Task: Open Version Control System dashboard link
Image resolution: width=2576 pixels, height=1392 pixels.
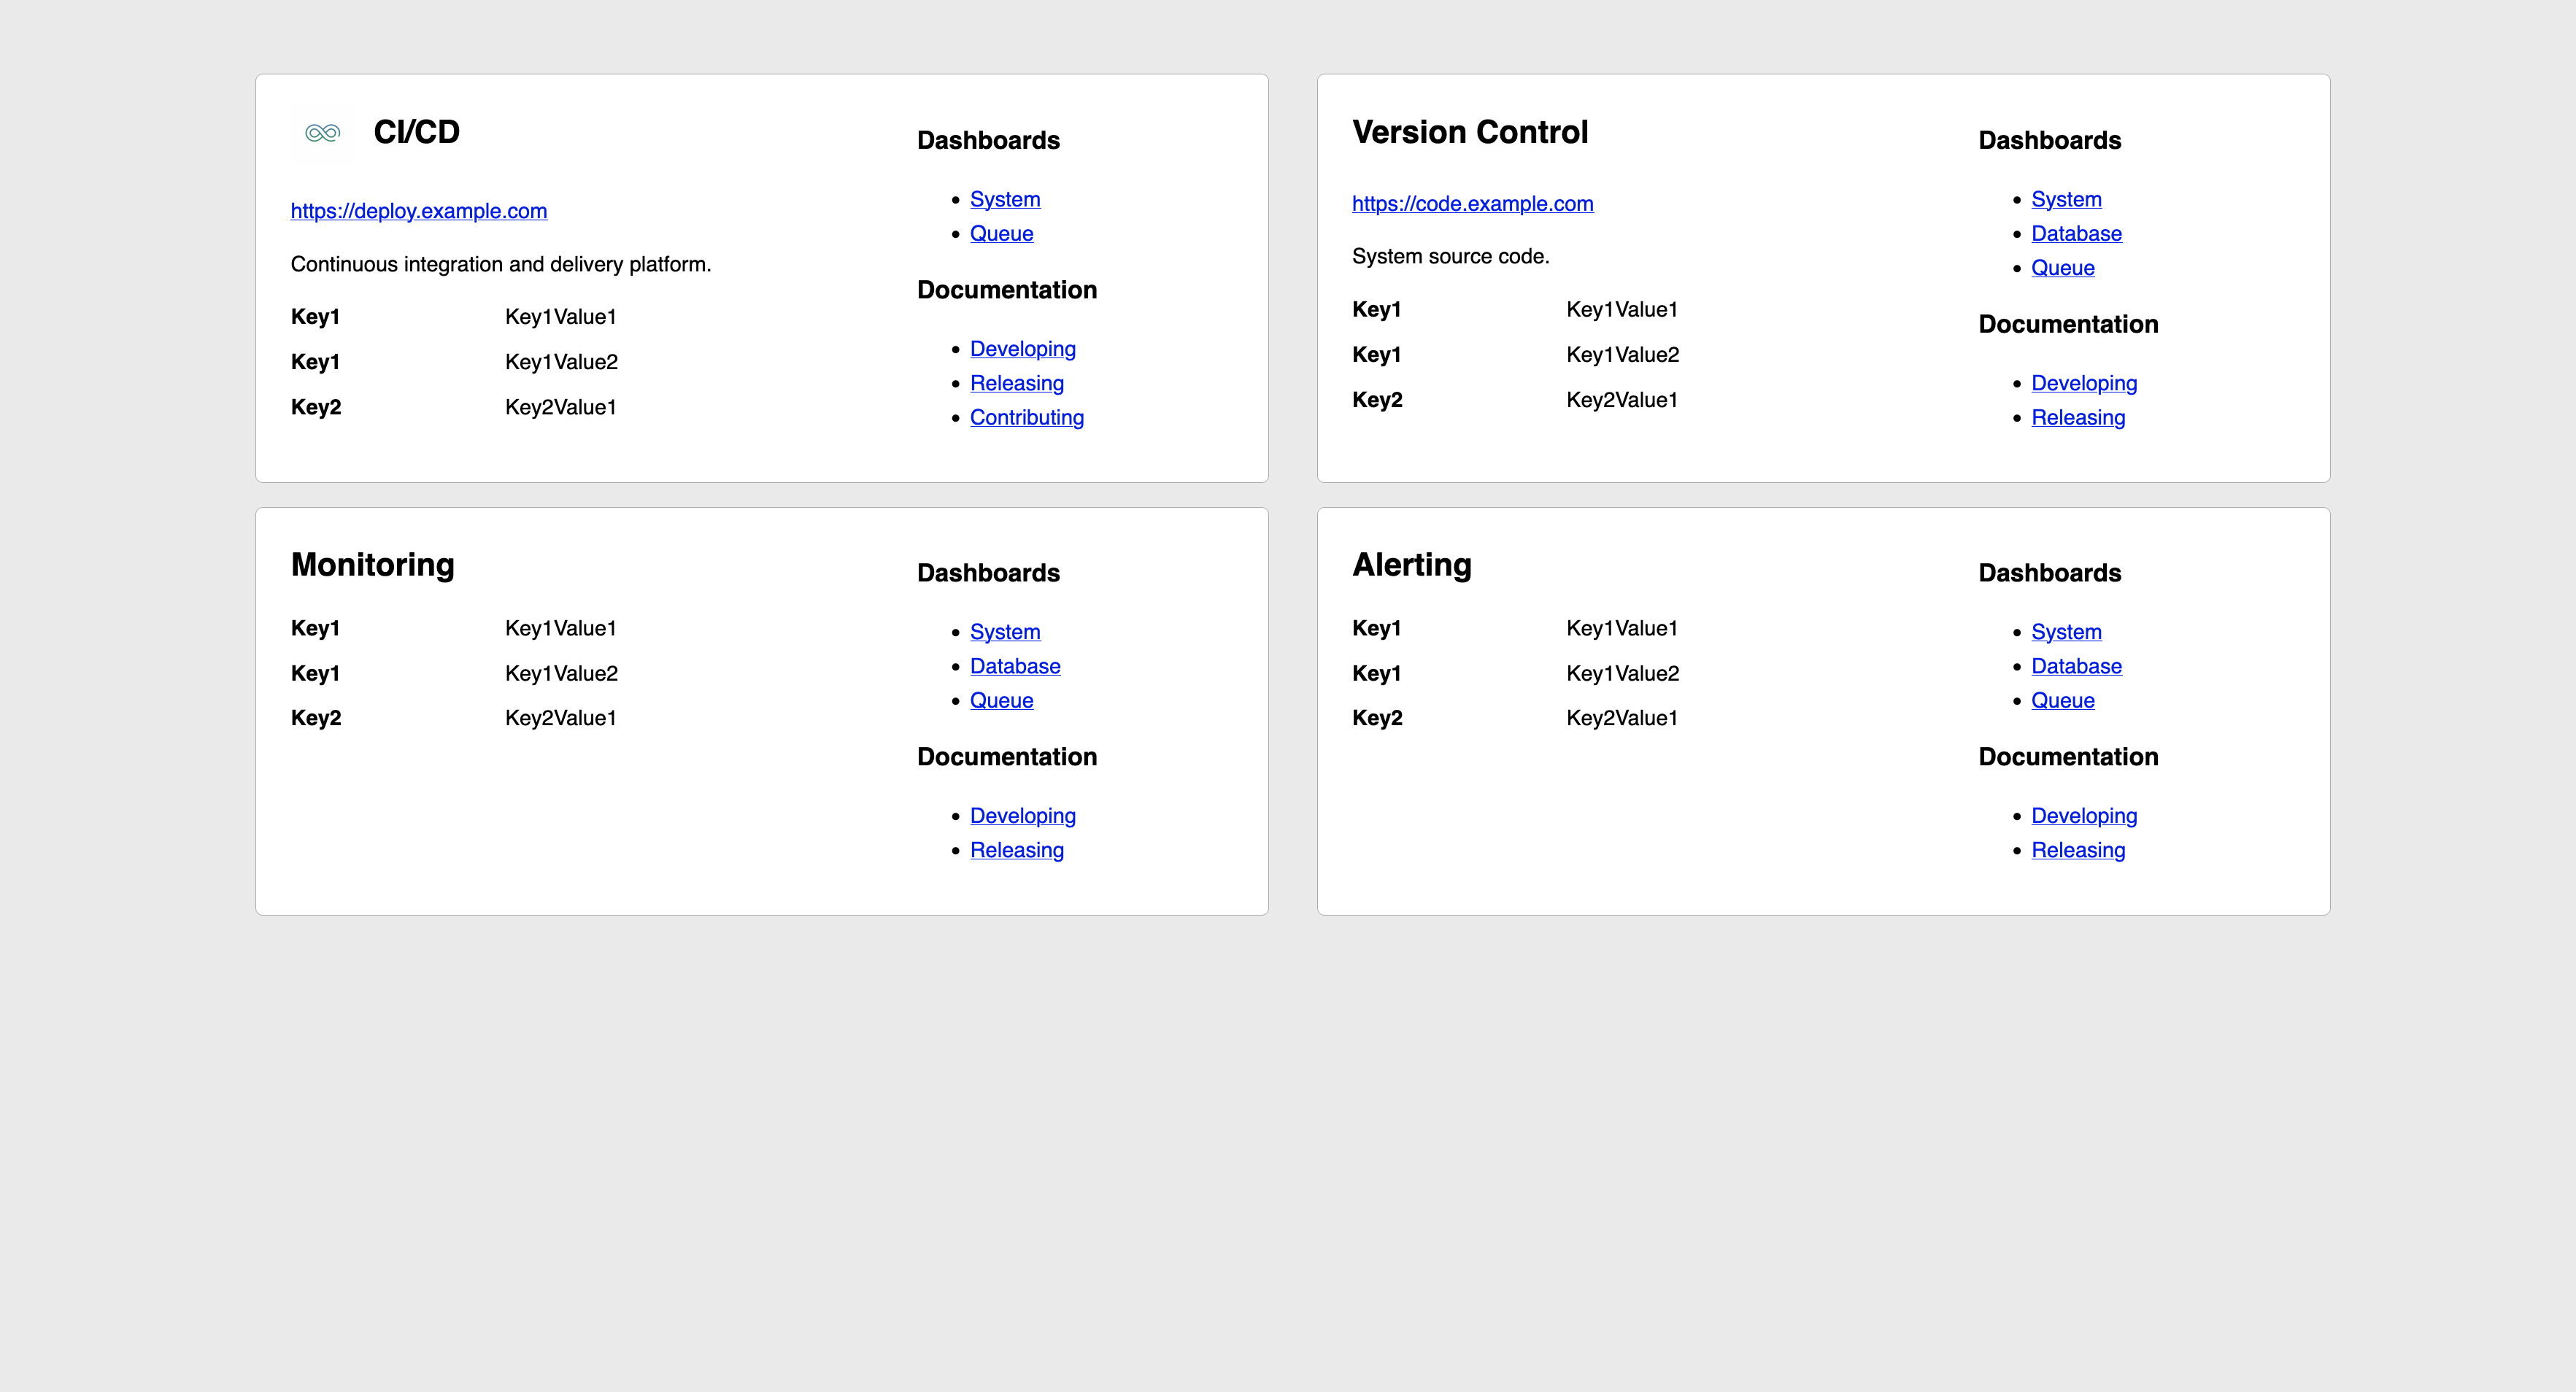Action: point(2066,199)
